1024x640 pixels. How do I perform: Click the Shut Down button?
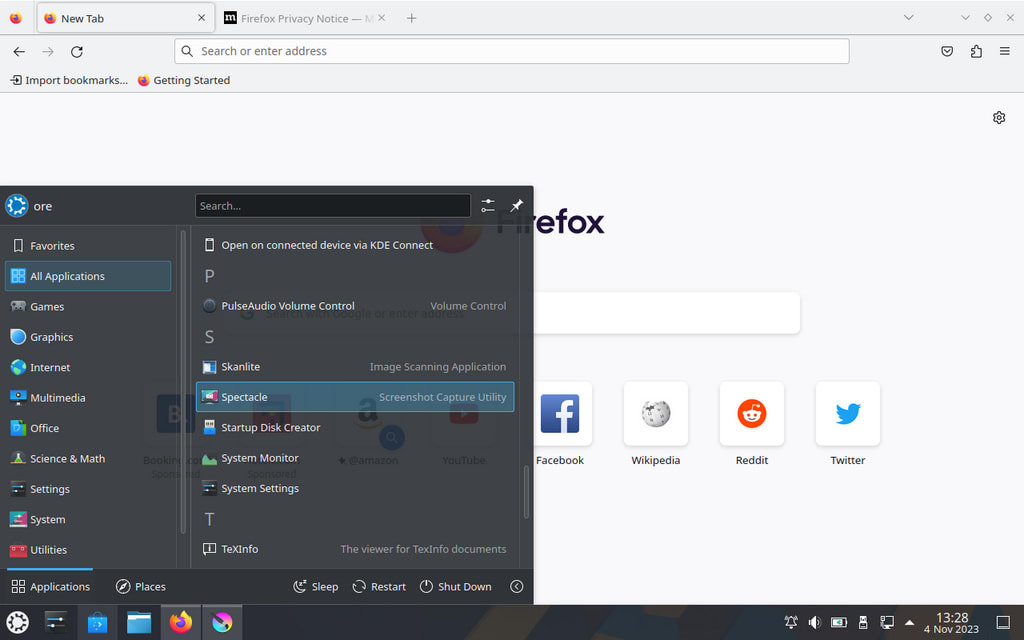coord(456,586)
